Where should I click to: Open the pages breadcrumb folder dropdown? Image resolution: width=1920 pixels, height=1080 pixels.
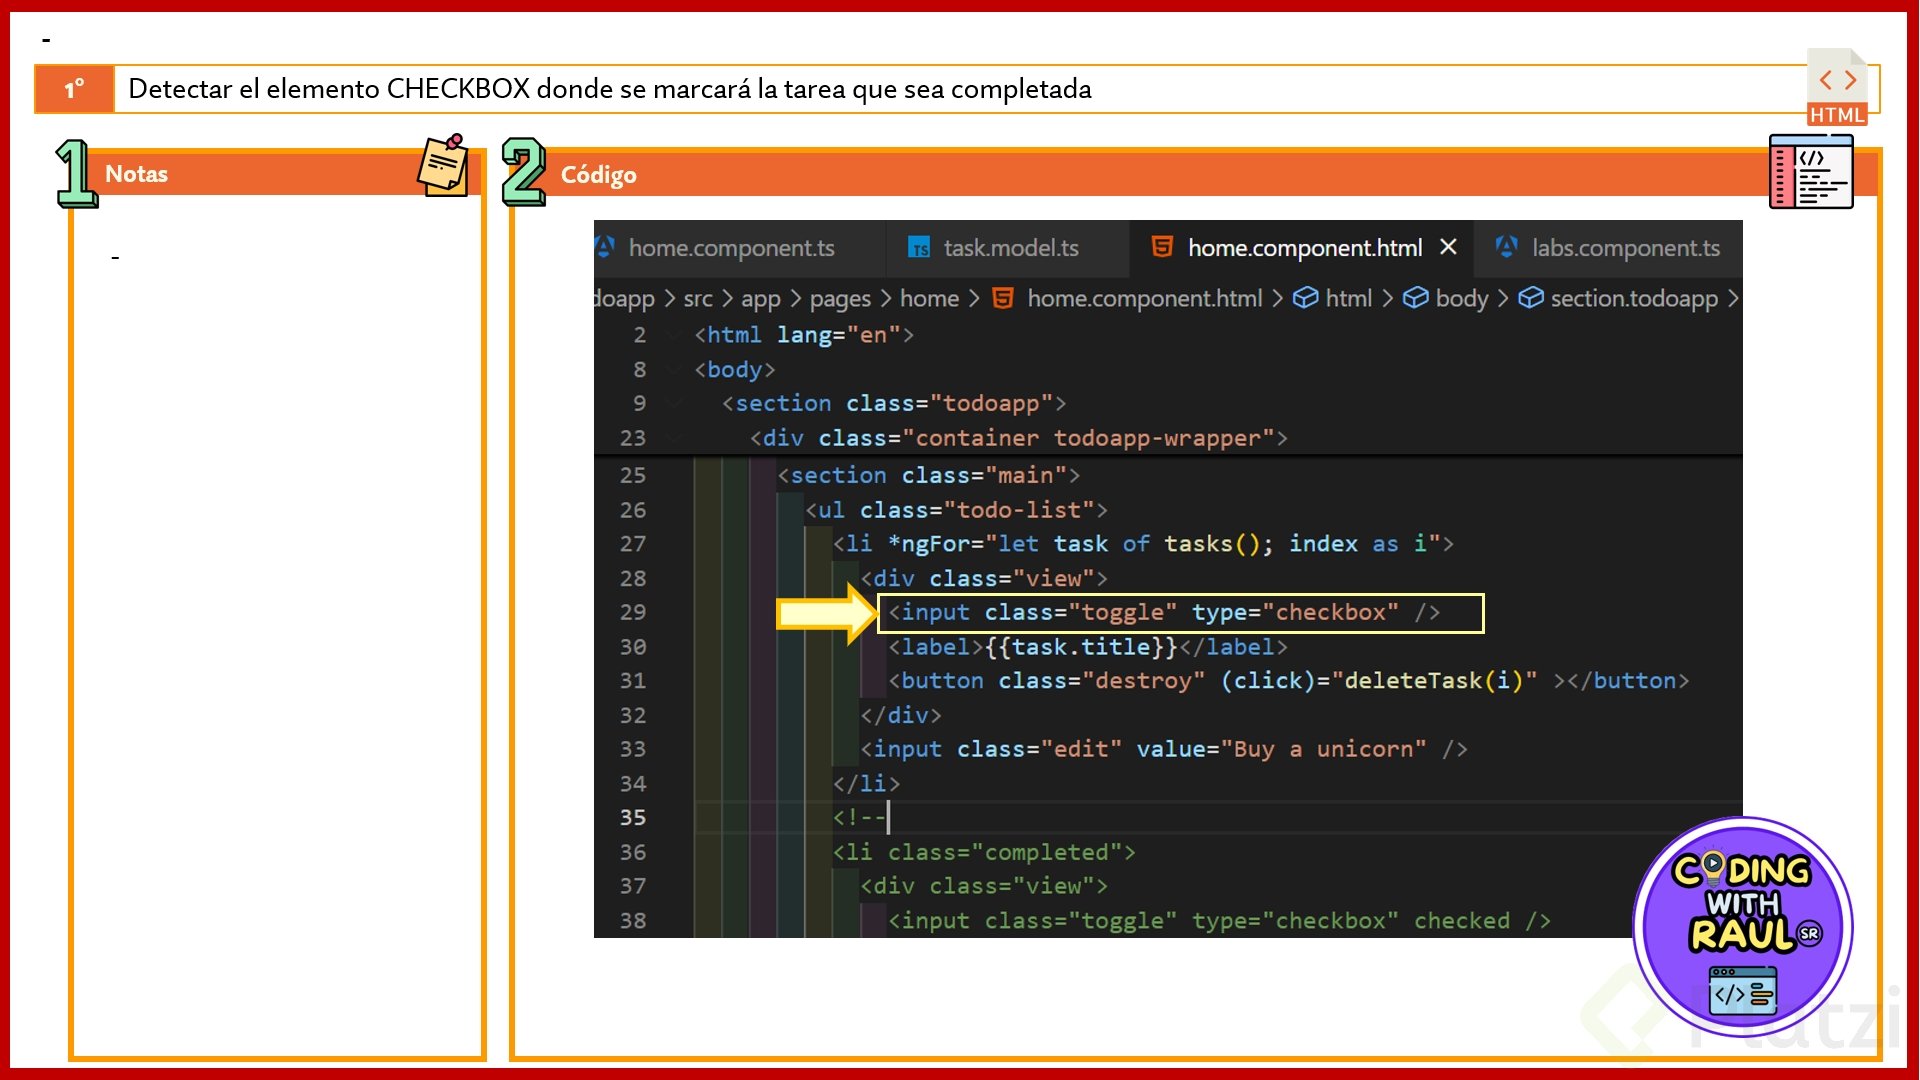coord(840,298)
